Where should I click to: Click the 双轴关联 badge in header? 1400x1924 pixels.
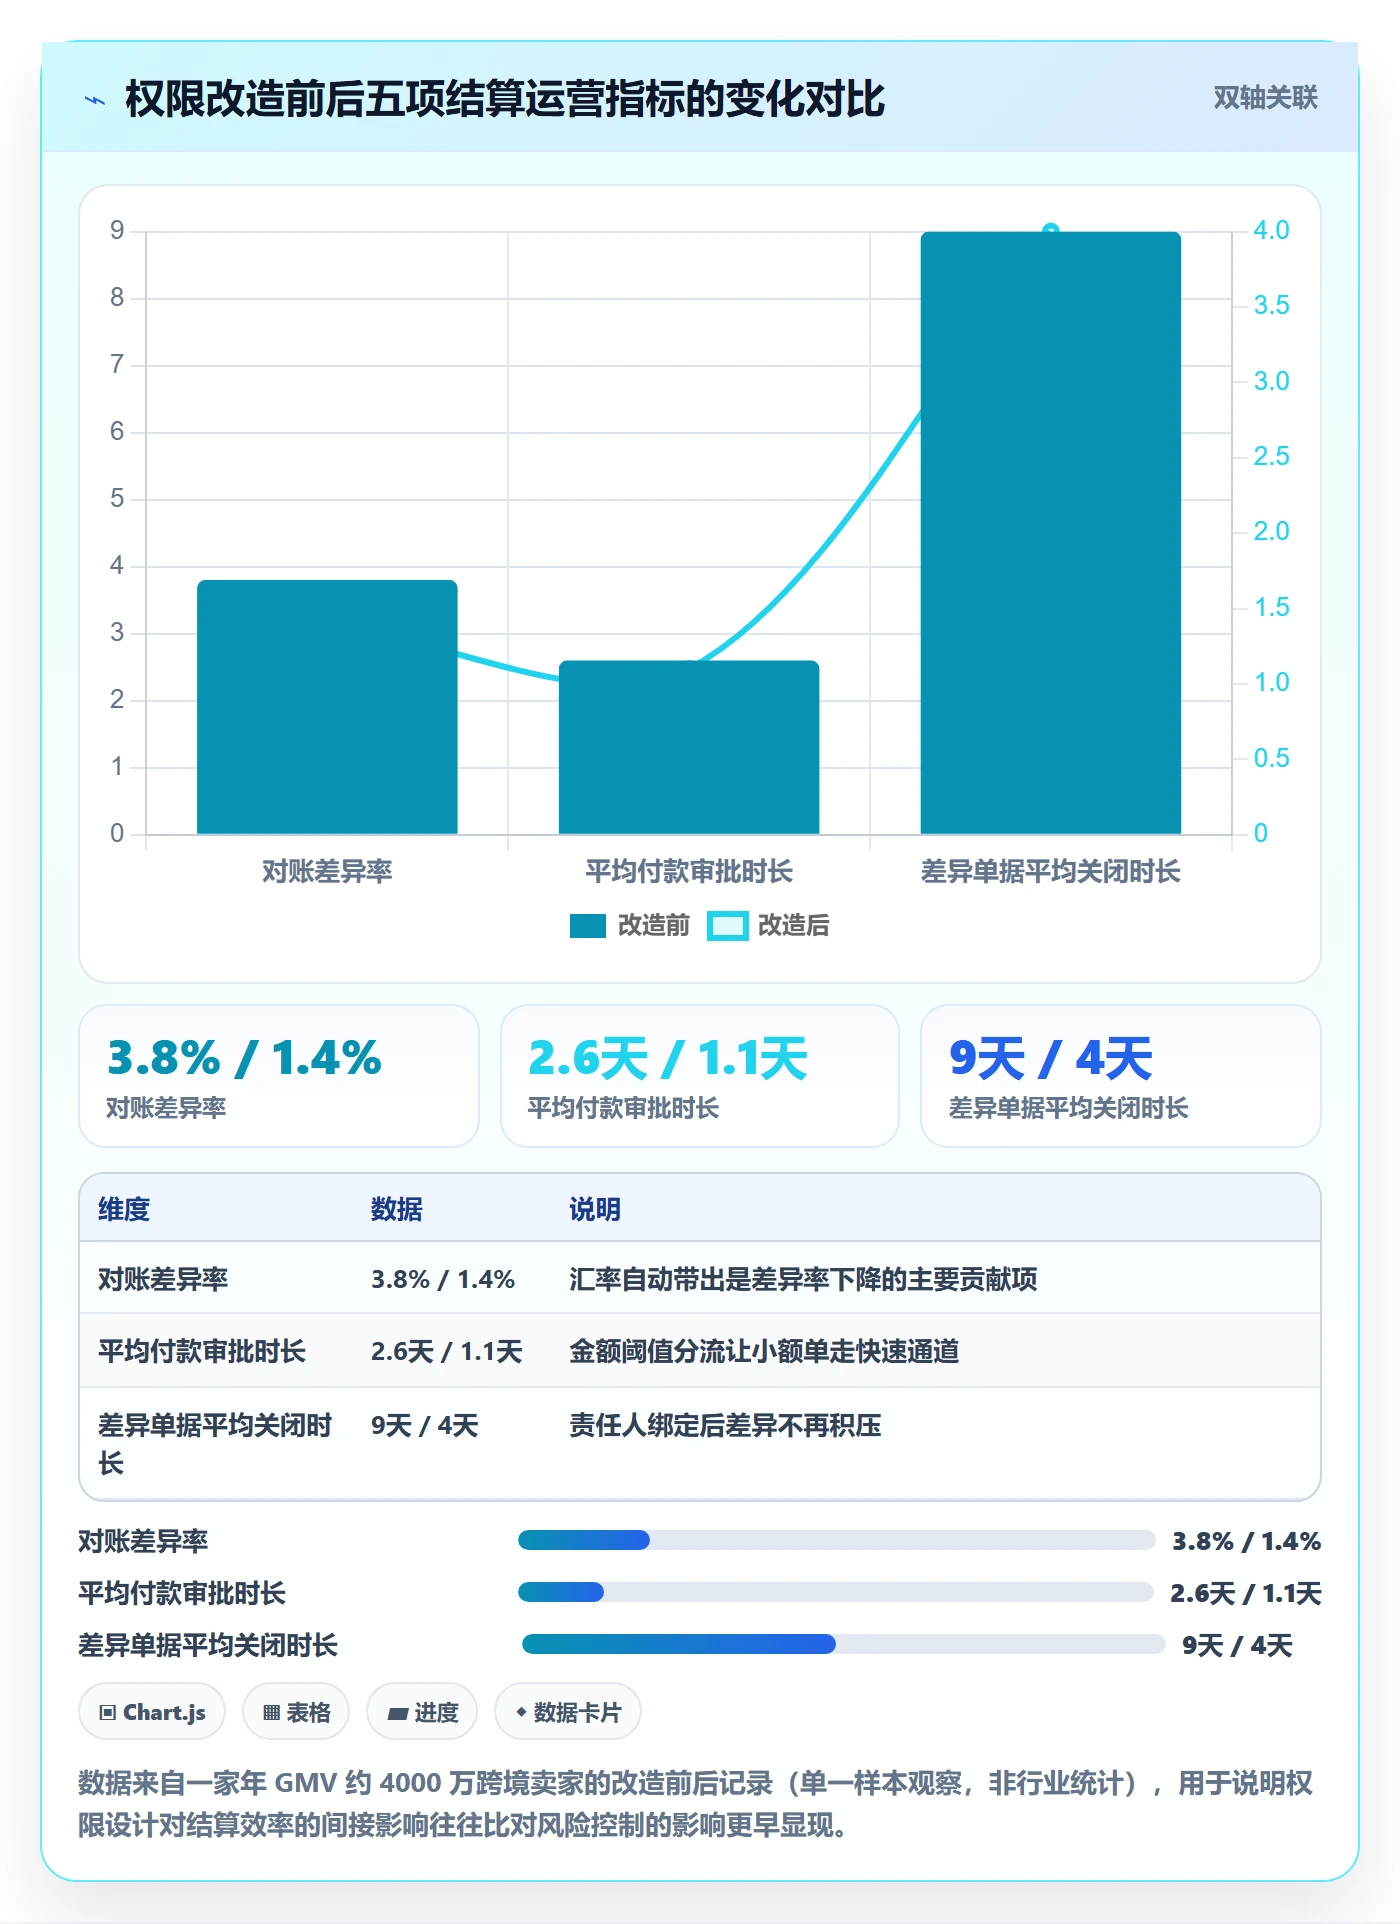point(1265,97)
